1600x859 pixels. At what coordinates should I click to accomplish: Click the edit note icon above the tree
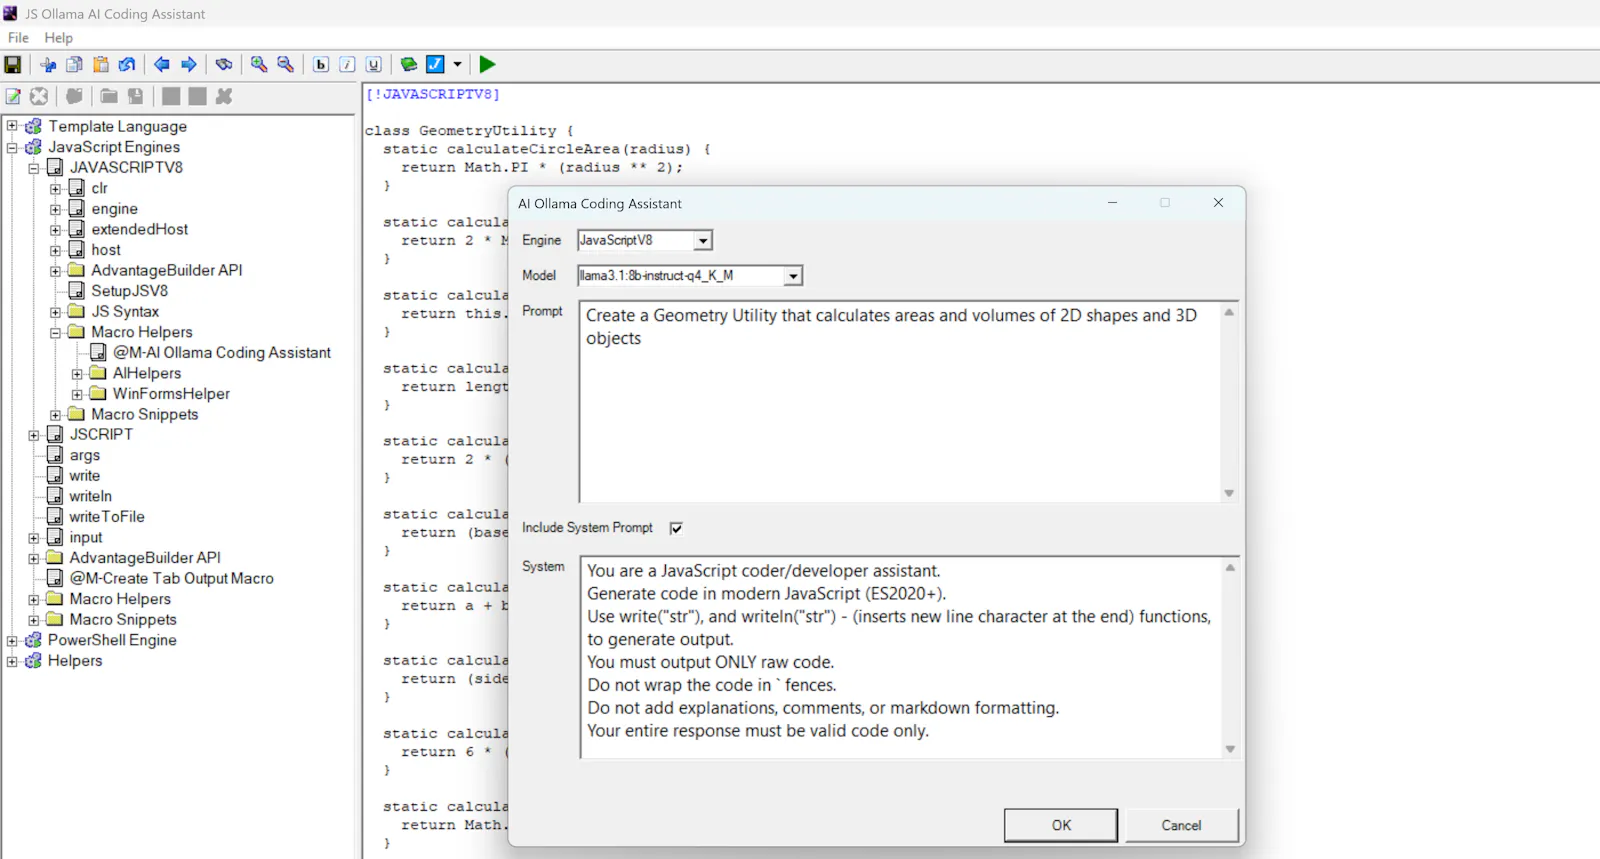[13, 96]
